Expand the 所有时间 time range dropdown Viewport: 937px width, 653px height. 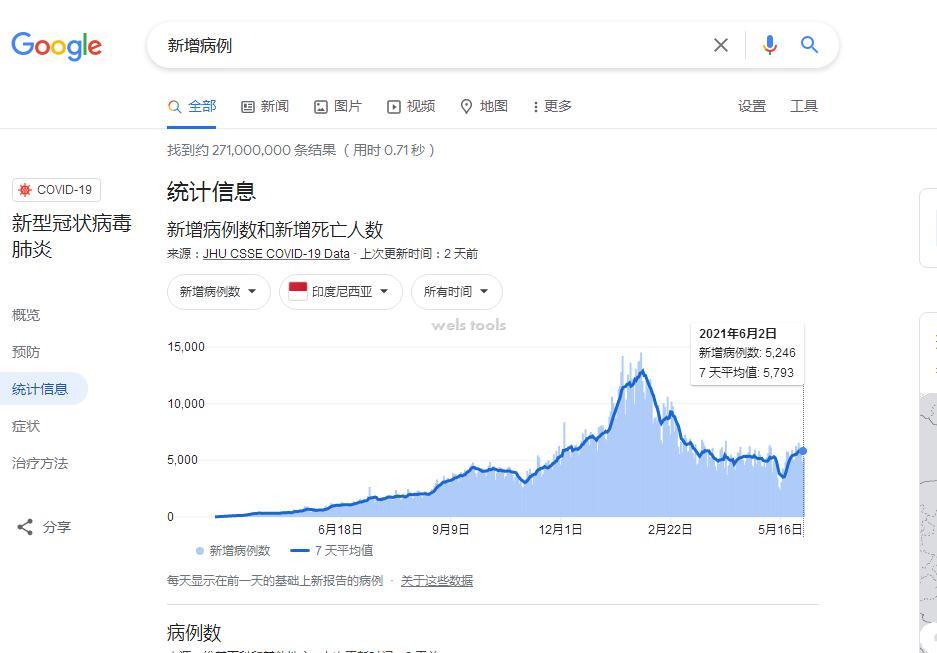(457, 292)
